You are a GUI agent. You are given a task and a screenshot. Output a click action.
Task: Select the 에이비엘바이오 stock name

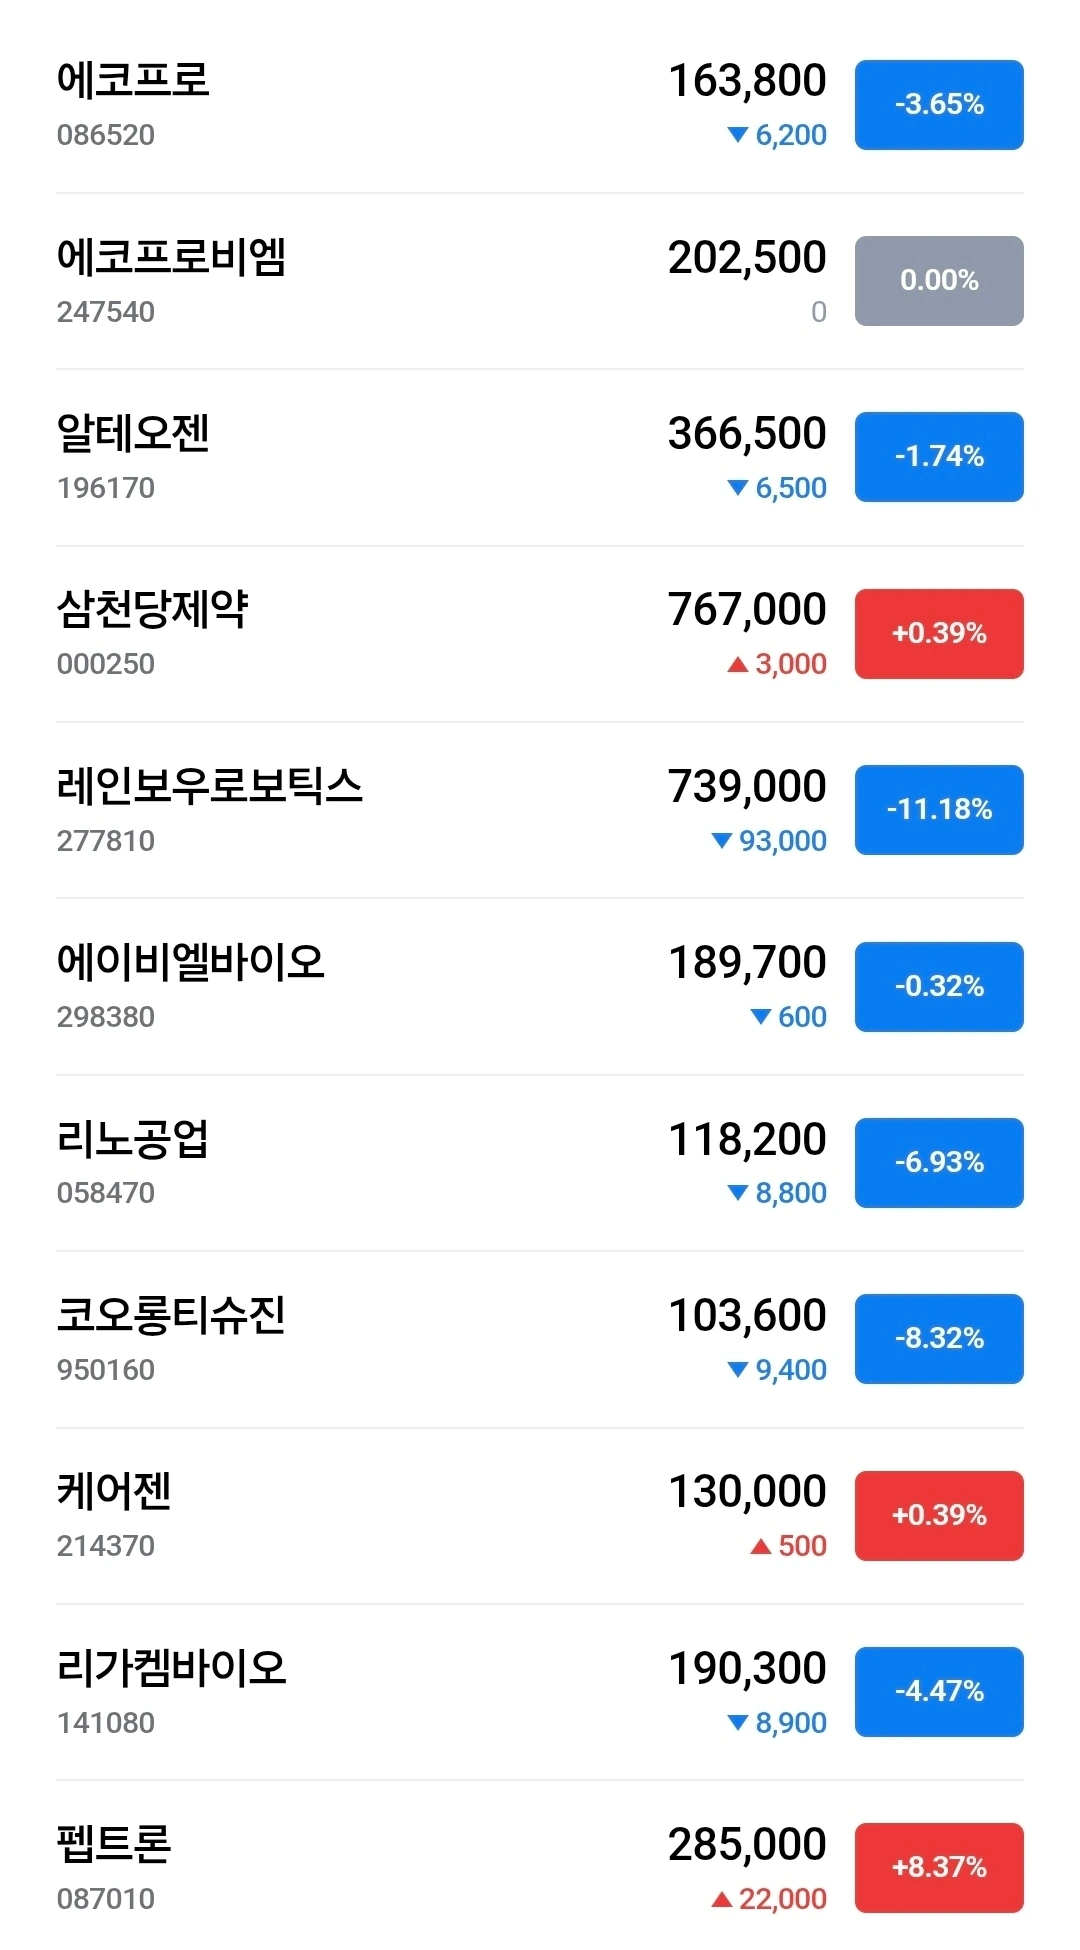tap(190, 962)
